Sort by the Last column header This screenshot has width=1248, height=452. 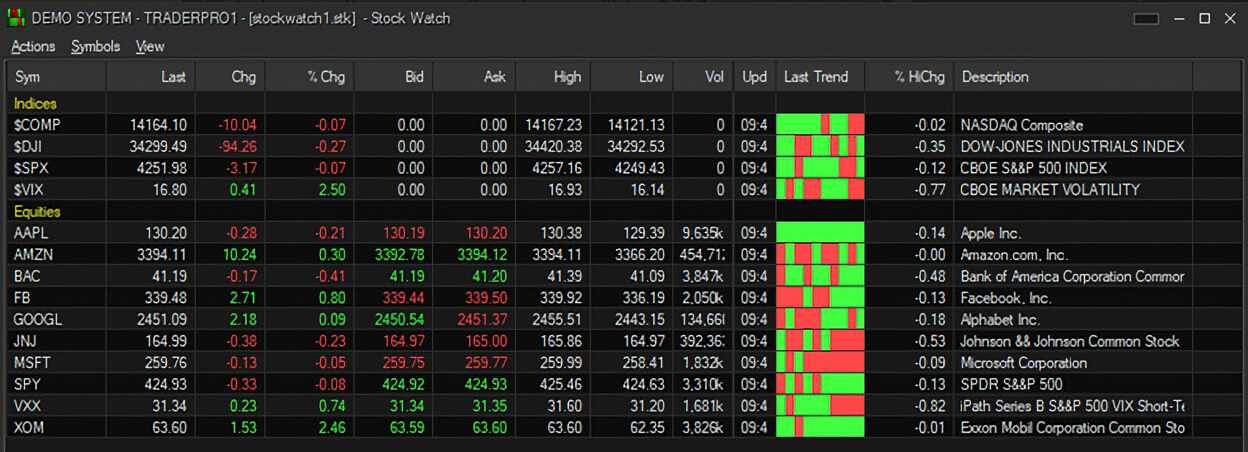pos(150,77)
